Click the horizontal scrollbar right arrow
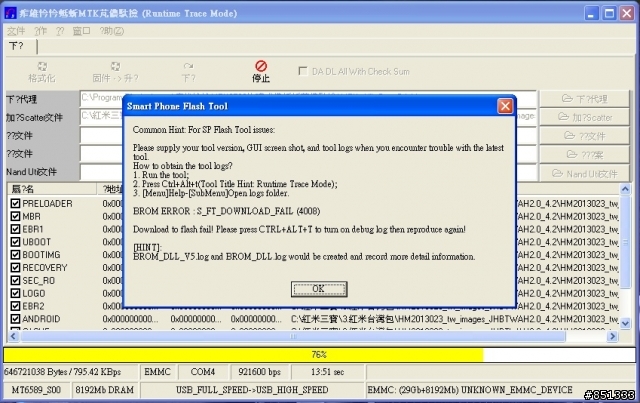The height and width of the screenshot is (403, 640). [x=612, y=336]
